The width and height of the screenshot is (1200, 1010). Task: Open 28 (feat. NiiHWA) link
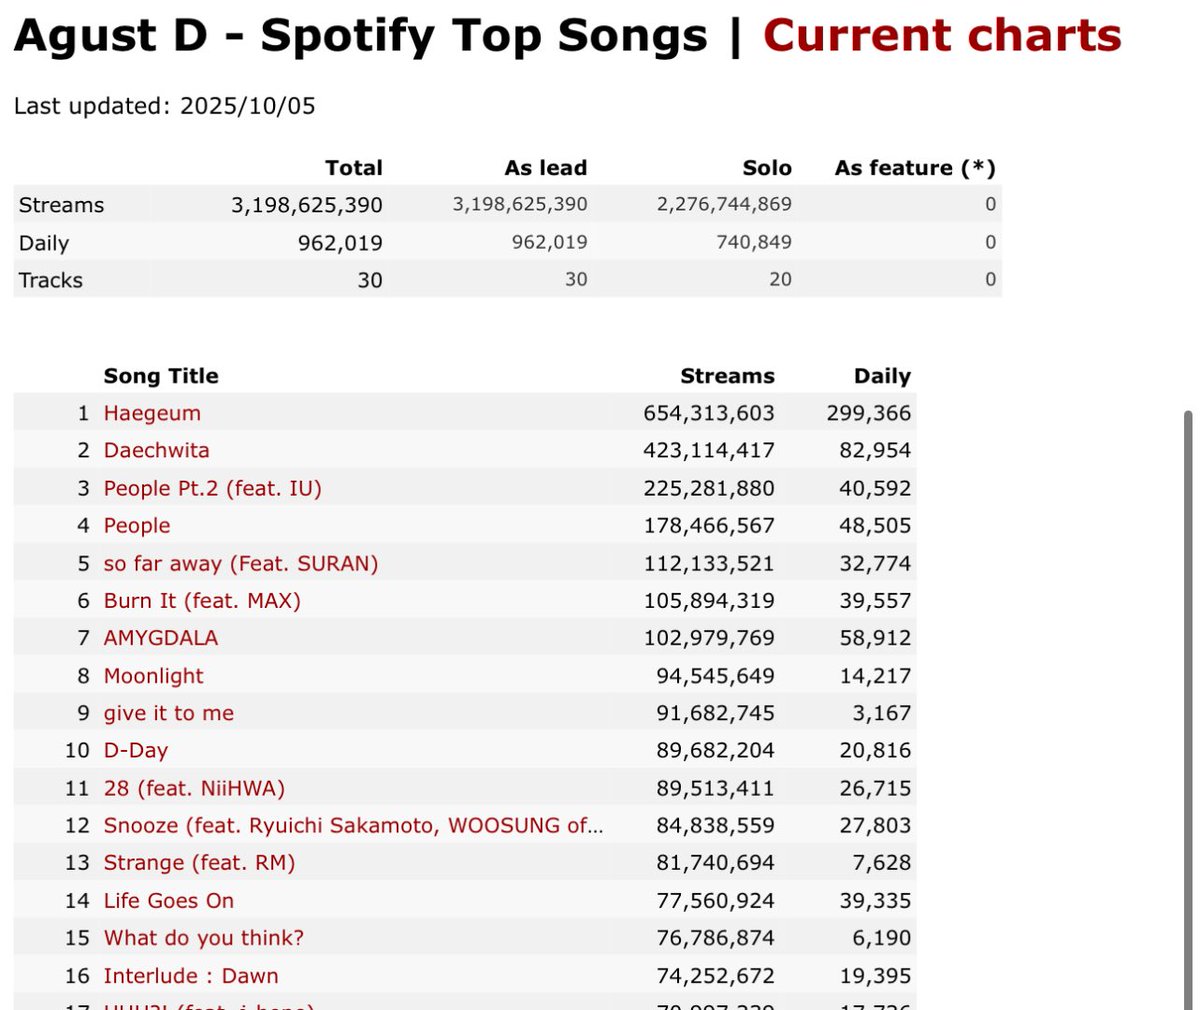point(194,788)
